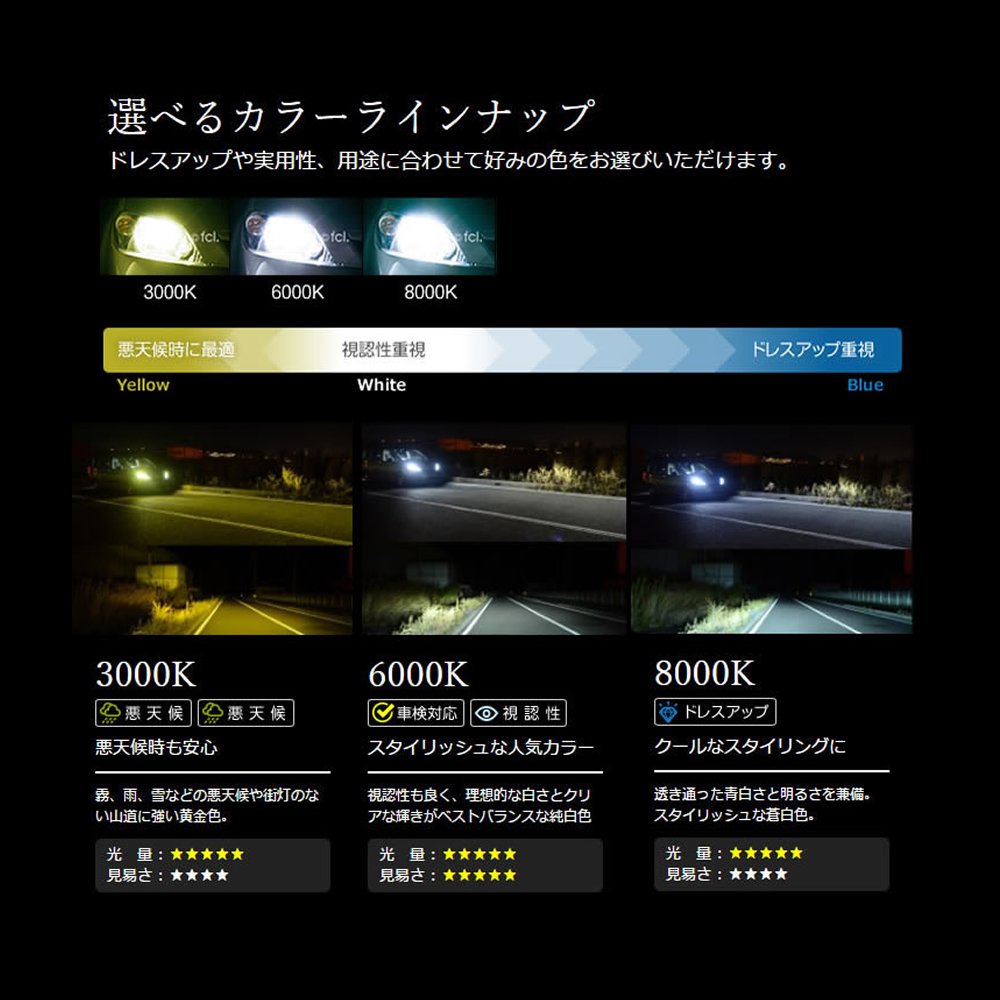Click the 光量 star rating under 8000K
Screen dimensions: 1000x1000
click(766, 853)
